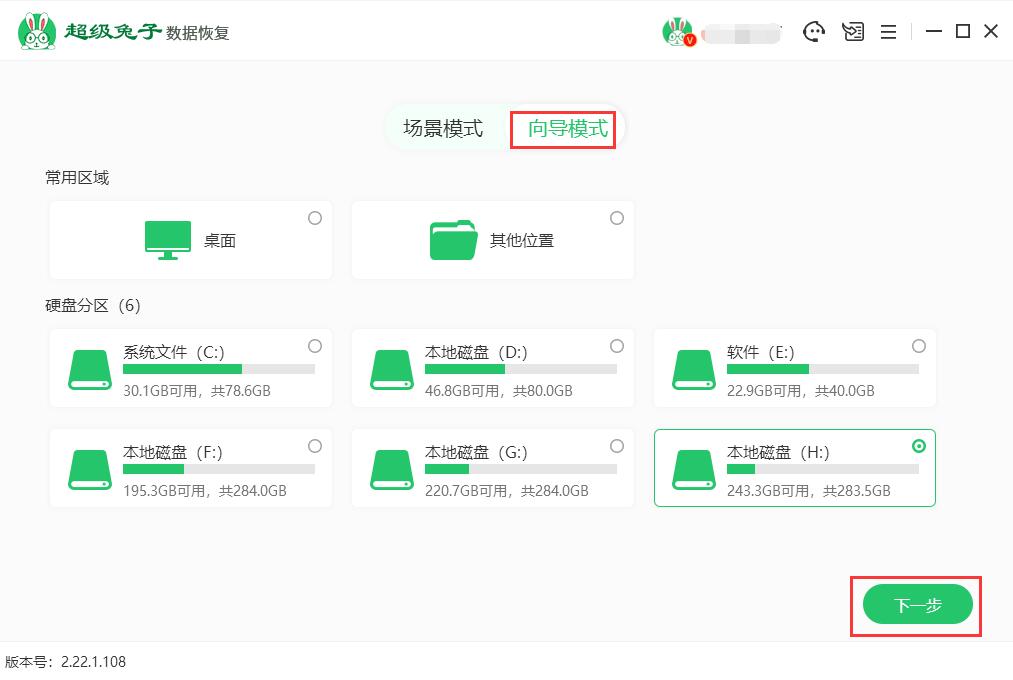Click the drive icon for 本地磁盘 (F:)

click(89, 468)
